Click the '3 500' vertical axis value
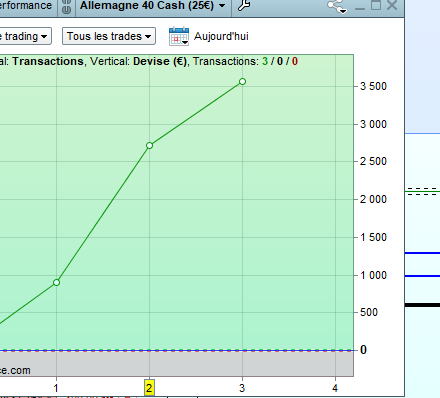Viewport: 440px width, 398px height. click(x=373, y=86)
